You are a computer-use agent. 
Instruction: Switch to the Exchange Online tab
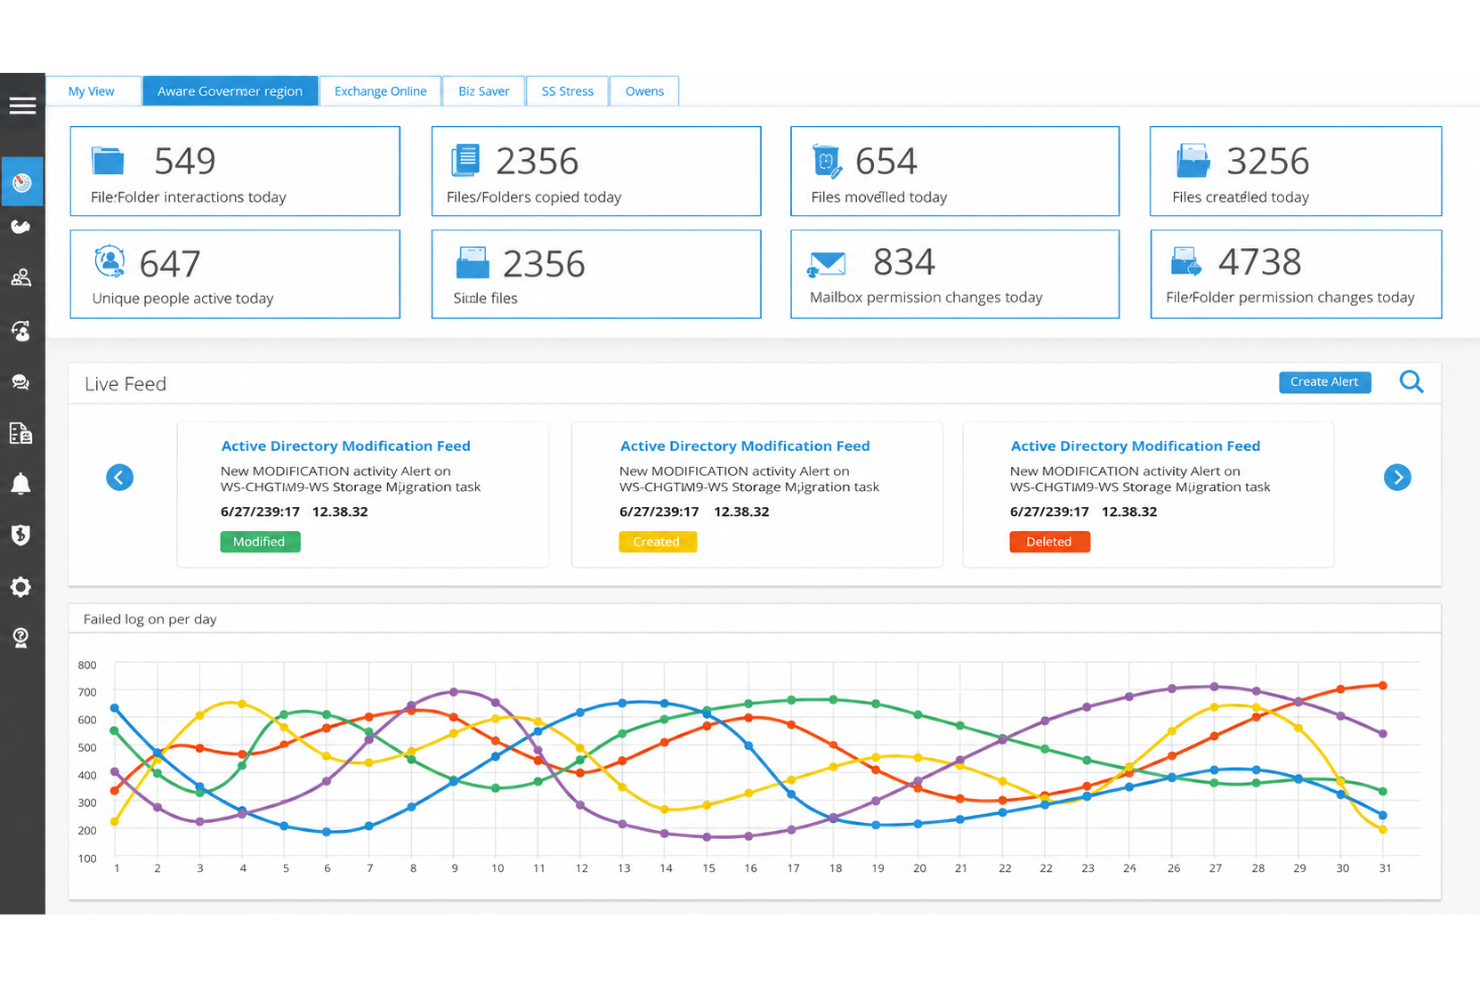pyautogui.click(x=380, y=91)
